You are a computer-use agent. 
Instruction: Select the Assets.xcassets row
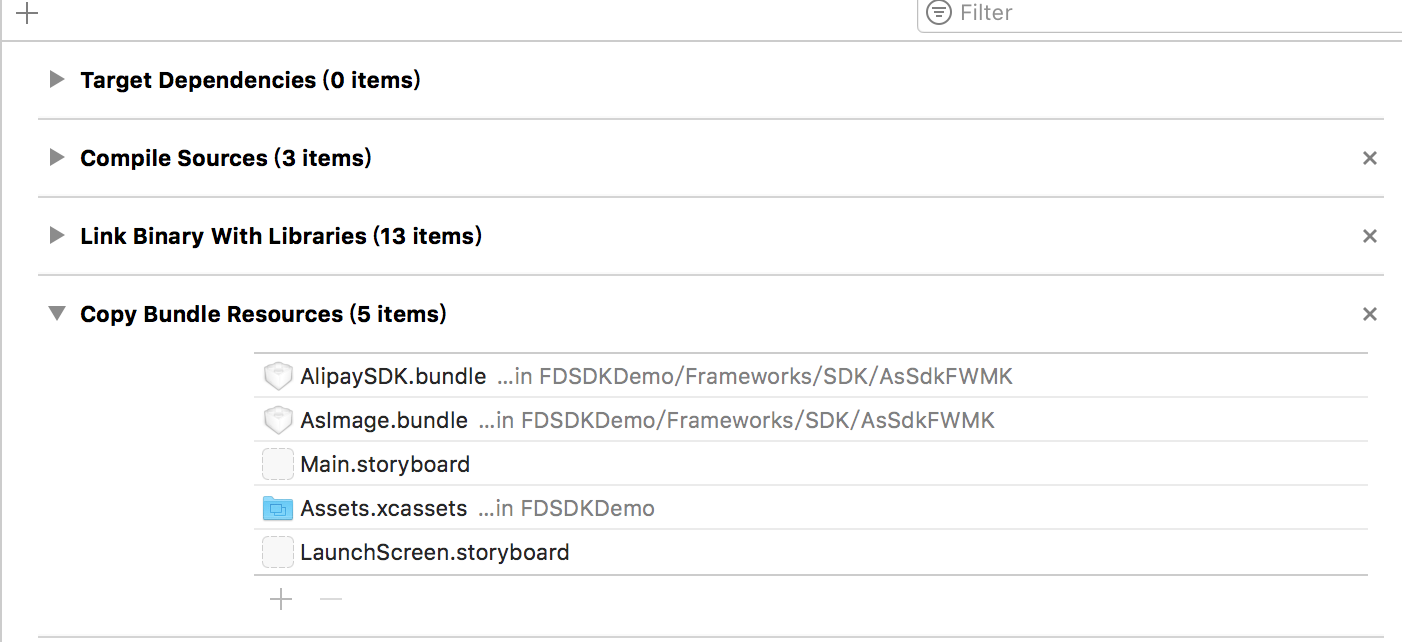[x=811, y=508]
